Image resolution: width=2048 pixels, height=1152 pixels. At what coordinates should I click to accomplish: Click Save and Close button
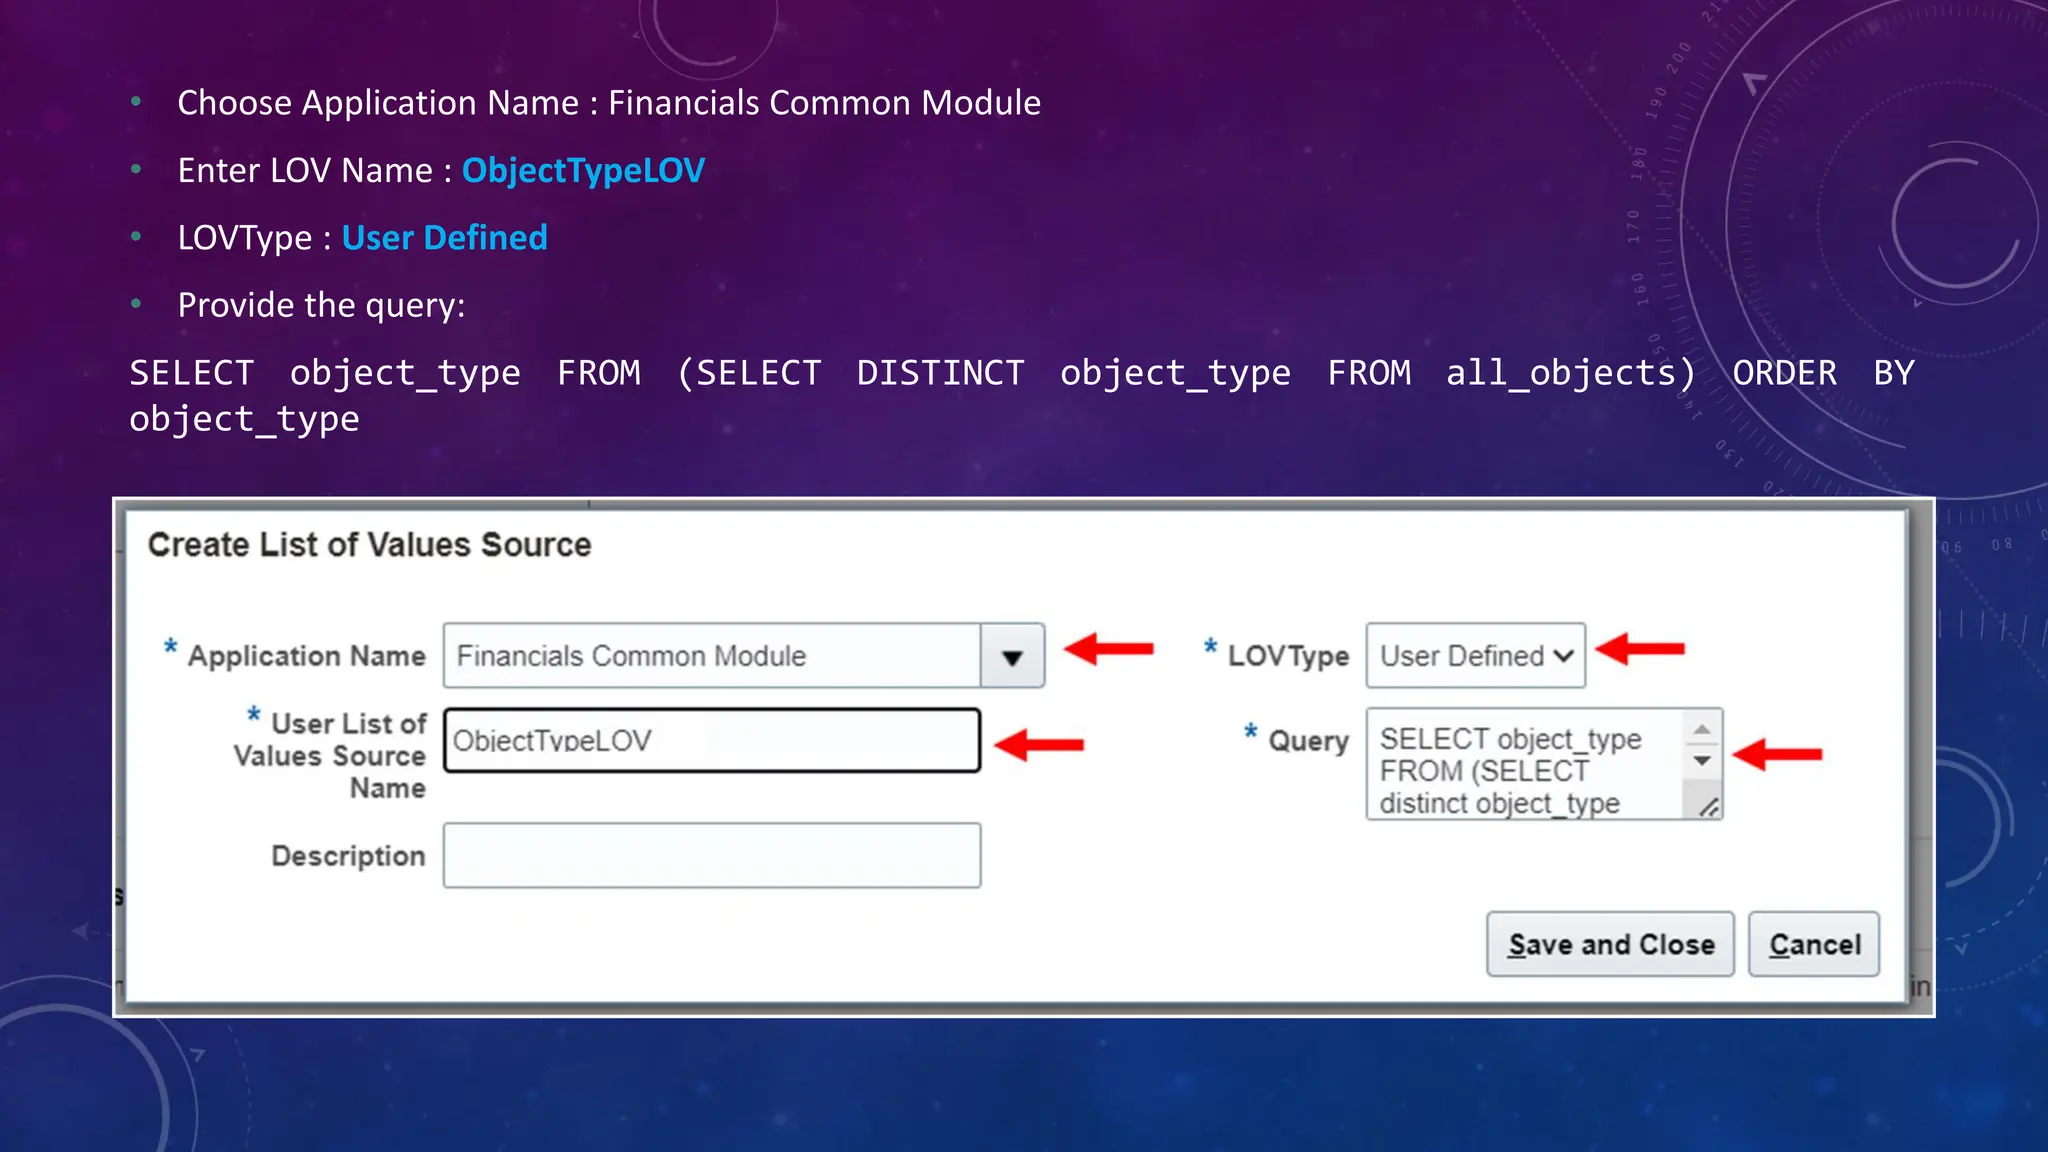click(1610, 944)
